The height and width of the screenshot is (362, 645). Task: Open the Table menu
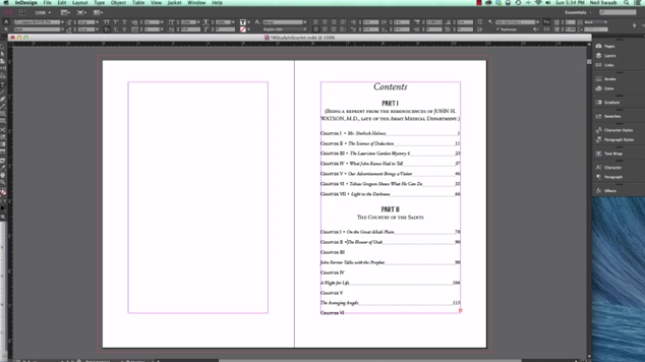(x=138, y=3)
